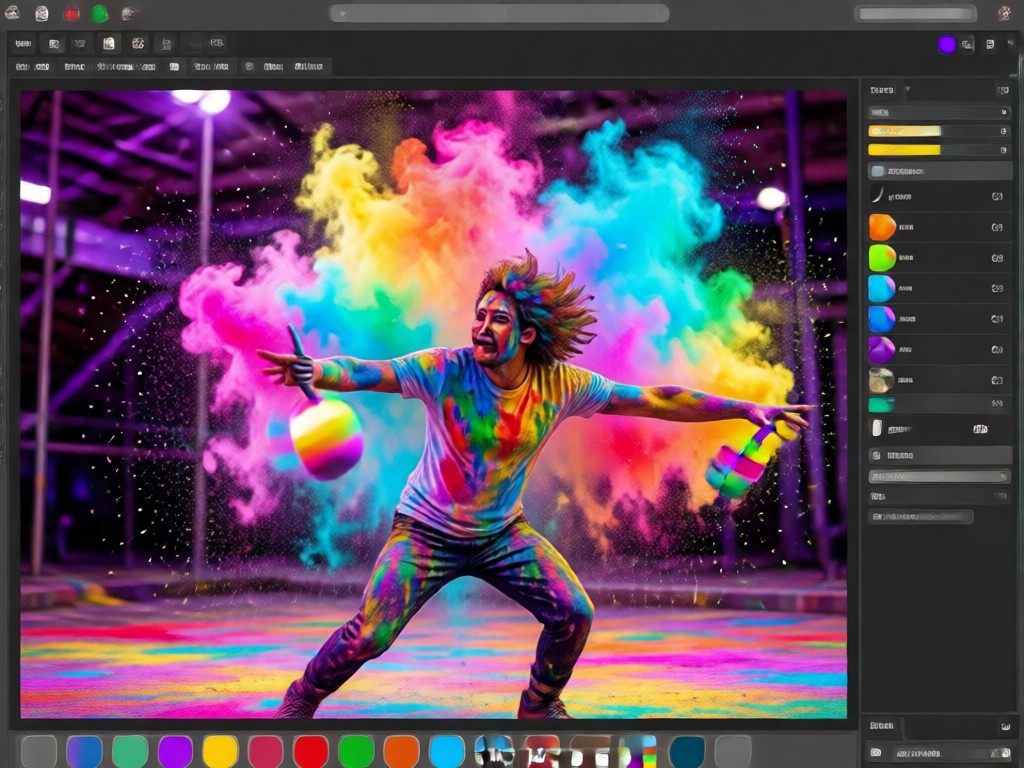
Task: Click the icon at bottom-right panel header
Action: tap(1005, 726)
